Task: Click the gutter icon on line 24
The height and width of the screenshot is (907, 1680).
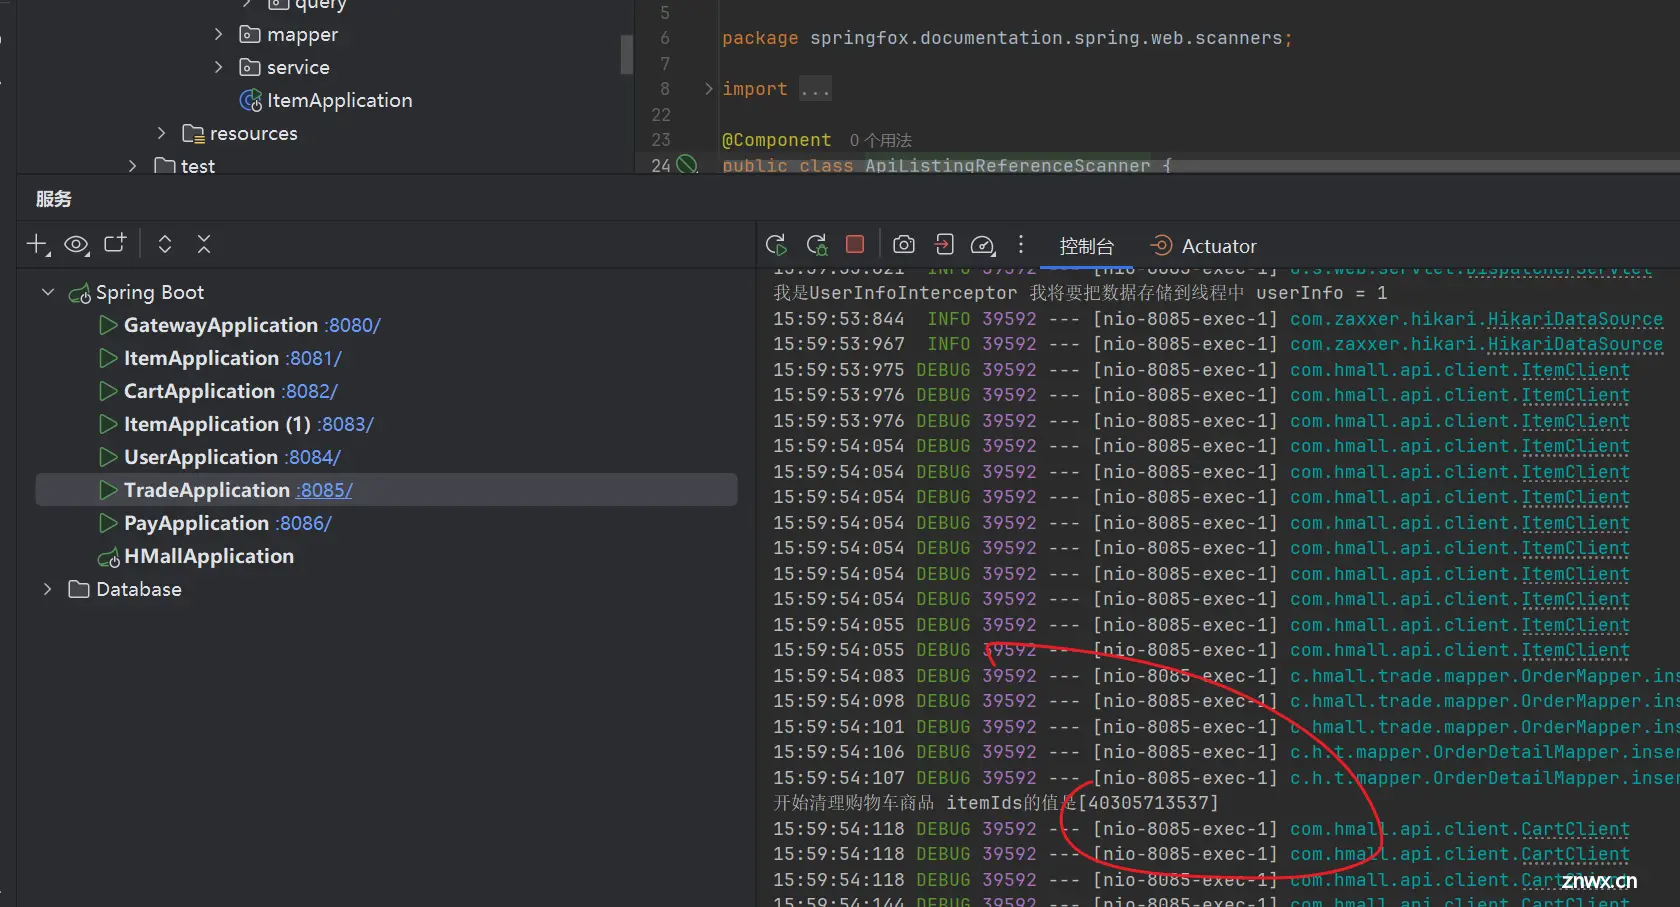Action: [x=687, y=164]
